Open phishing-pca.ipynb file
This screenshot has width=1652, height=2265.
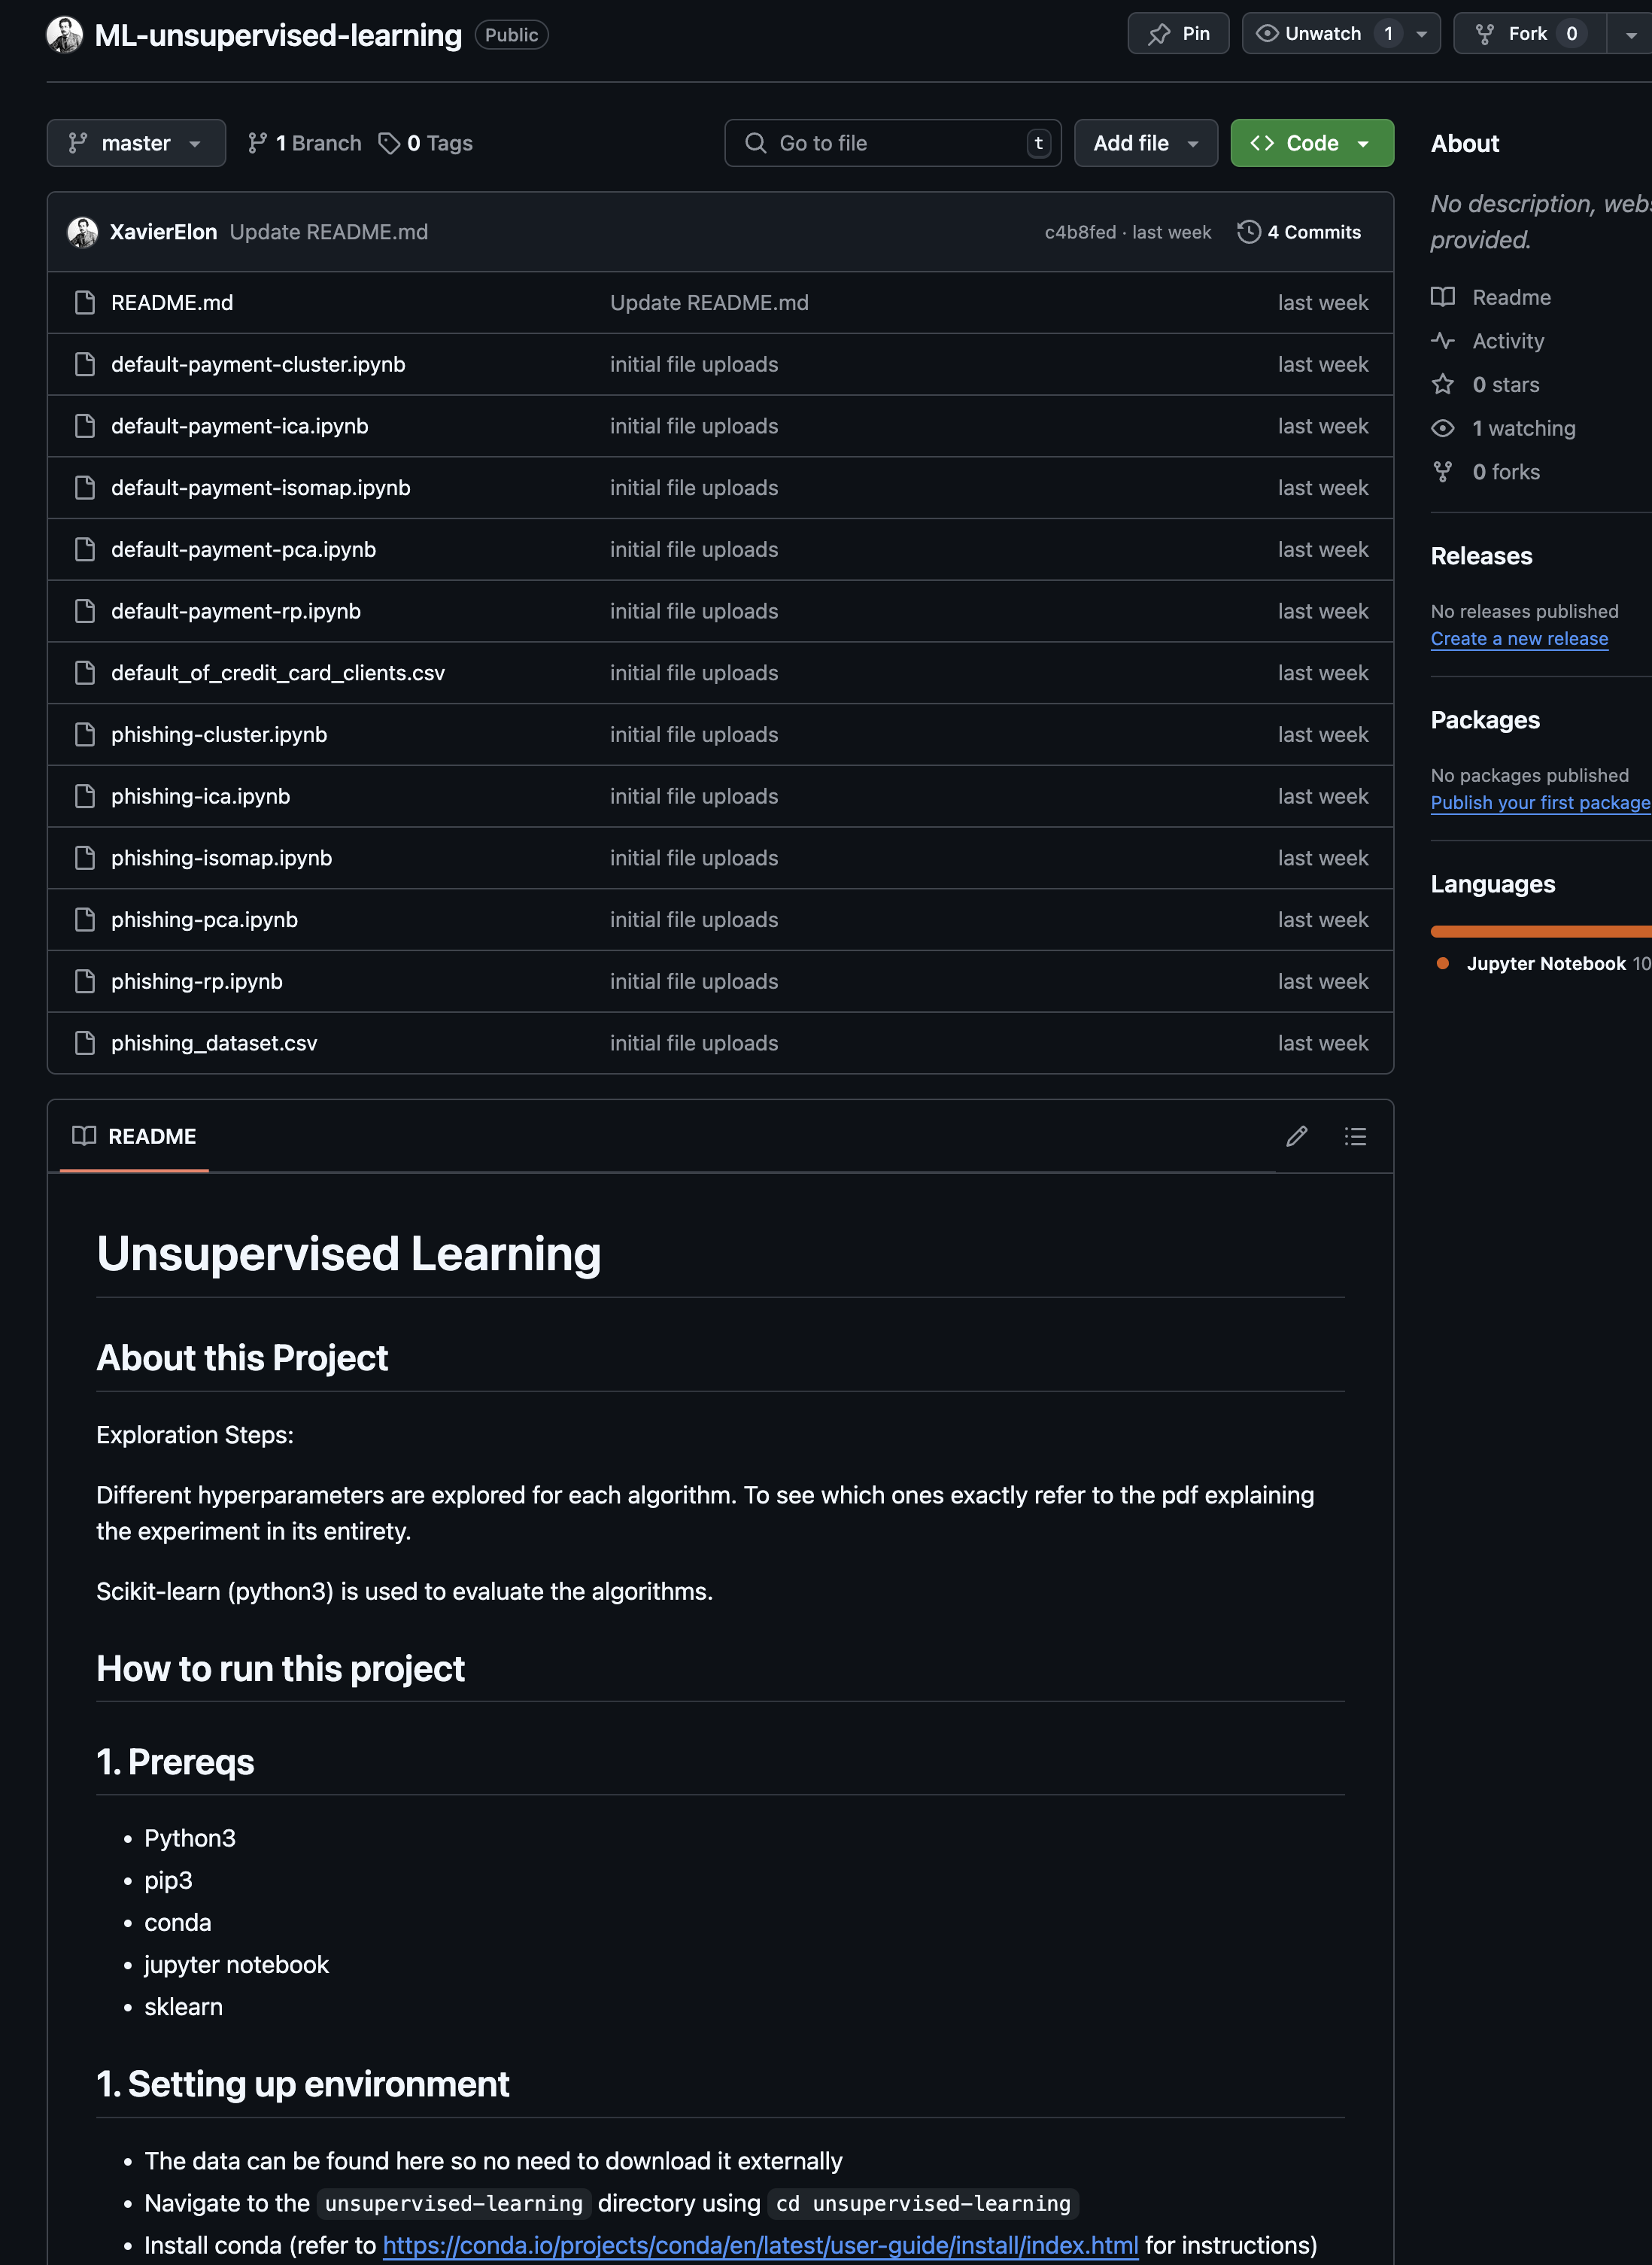tap(204, 920)
